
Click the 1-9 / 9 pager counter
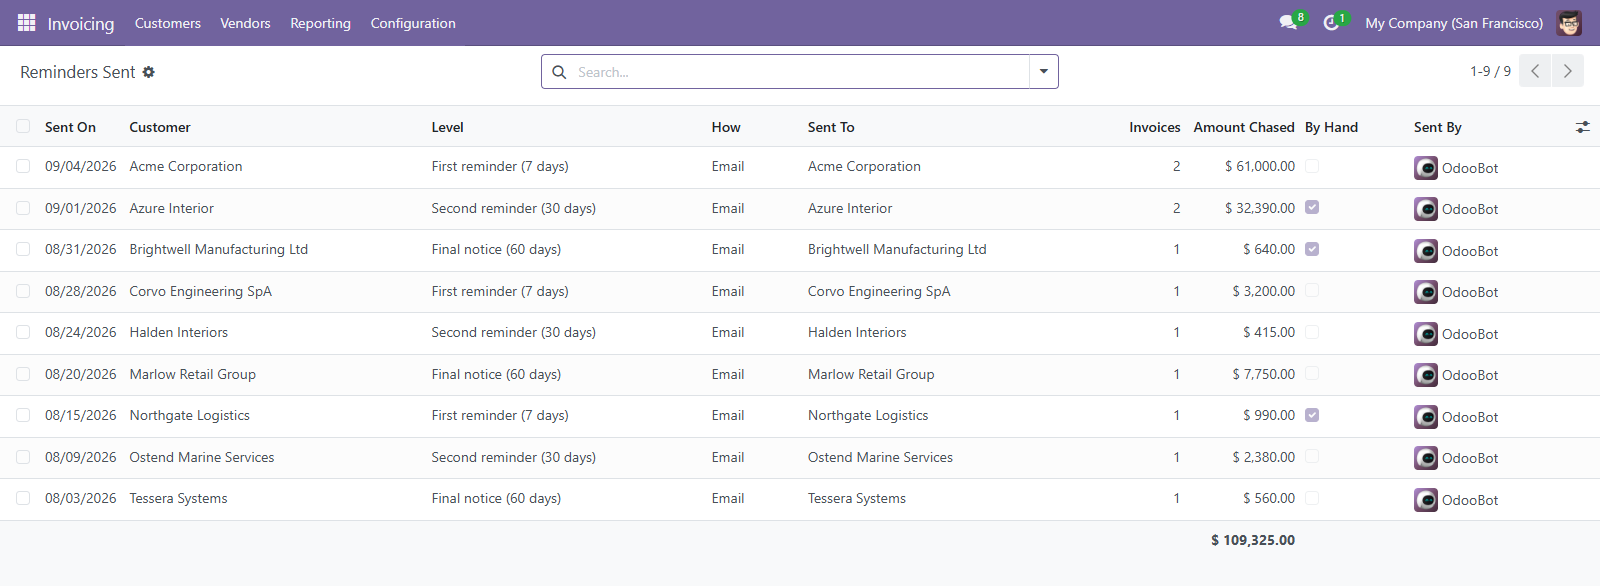[x=1490, y=71]
